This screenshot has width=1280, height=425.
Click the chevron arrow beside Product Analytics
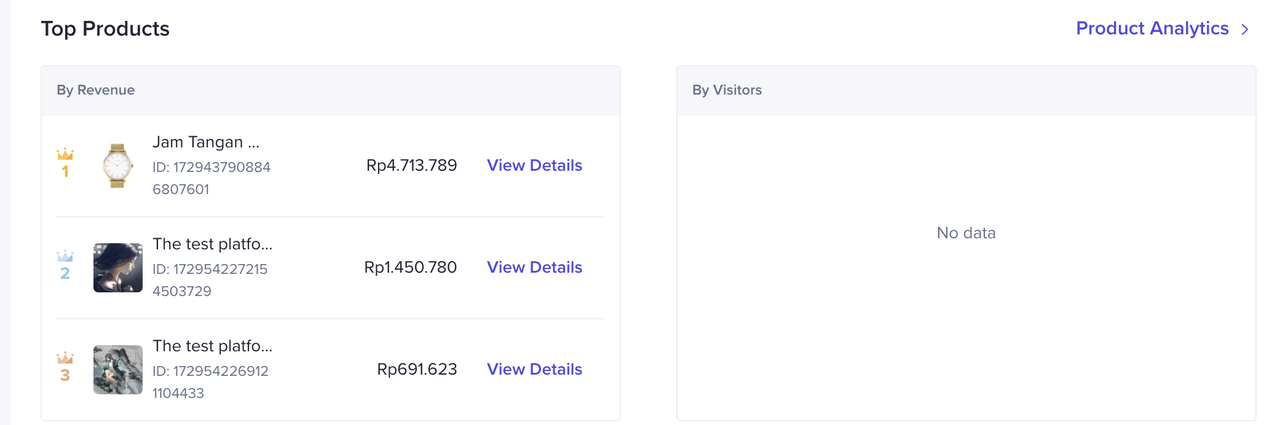(1245, 29)
